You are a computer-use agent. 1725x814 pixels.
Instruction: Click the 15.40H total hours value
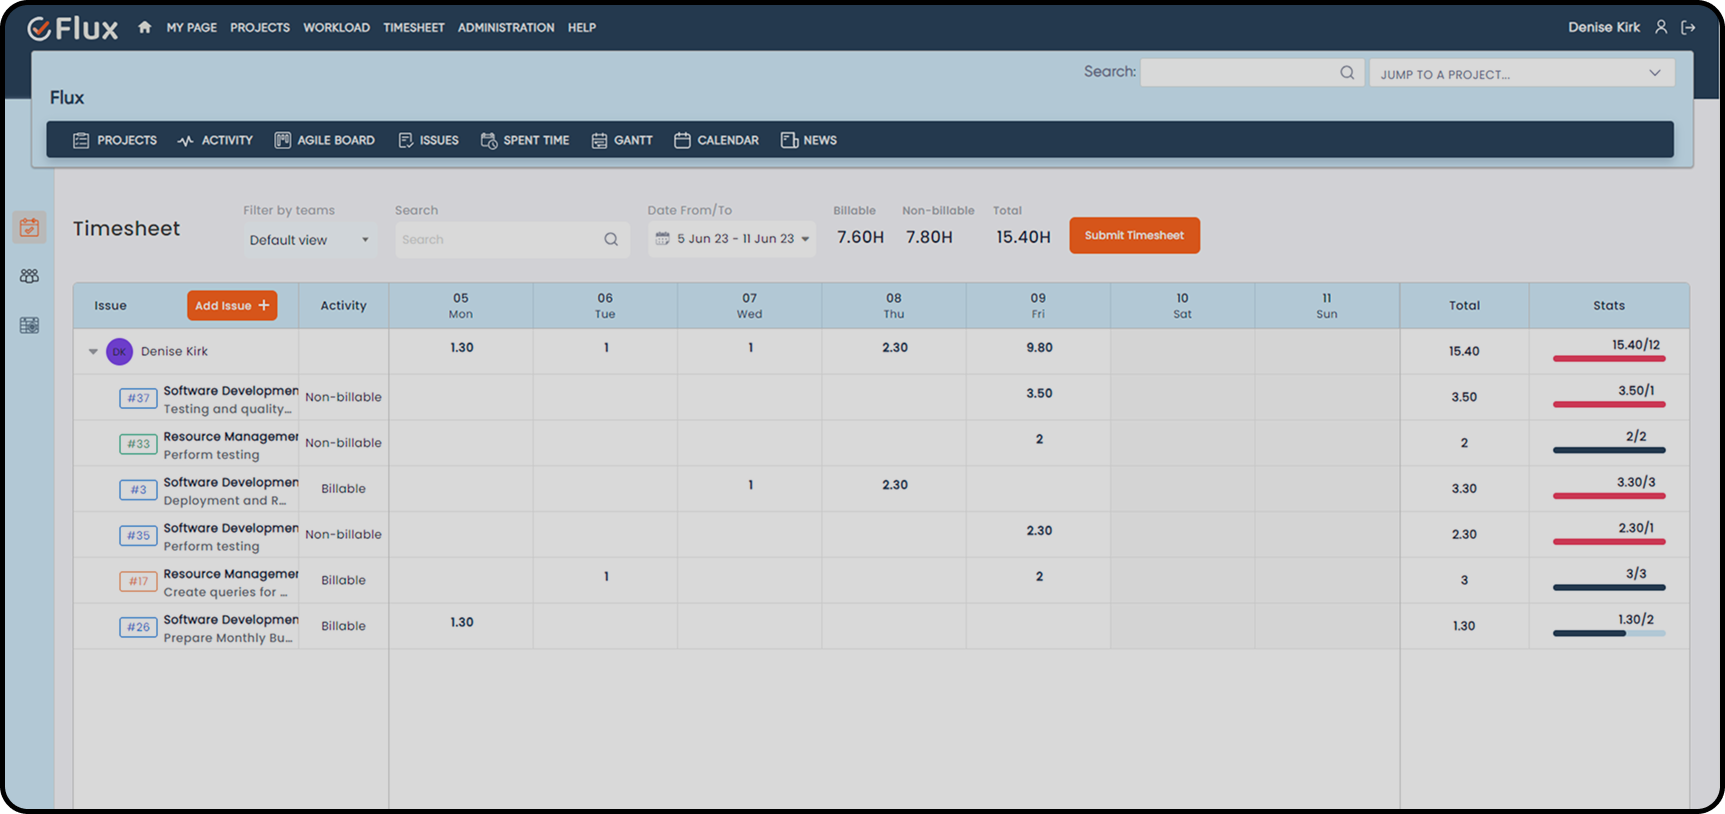pyautogui.click(x=1023, y=237)
